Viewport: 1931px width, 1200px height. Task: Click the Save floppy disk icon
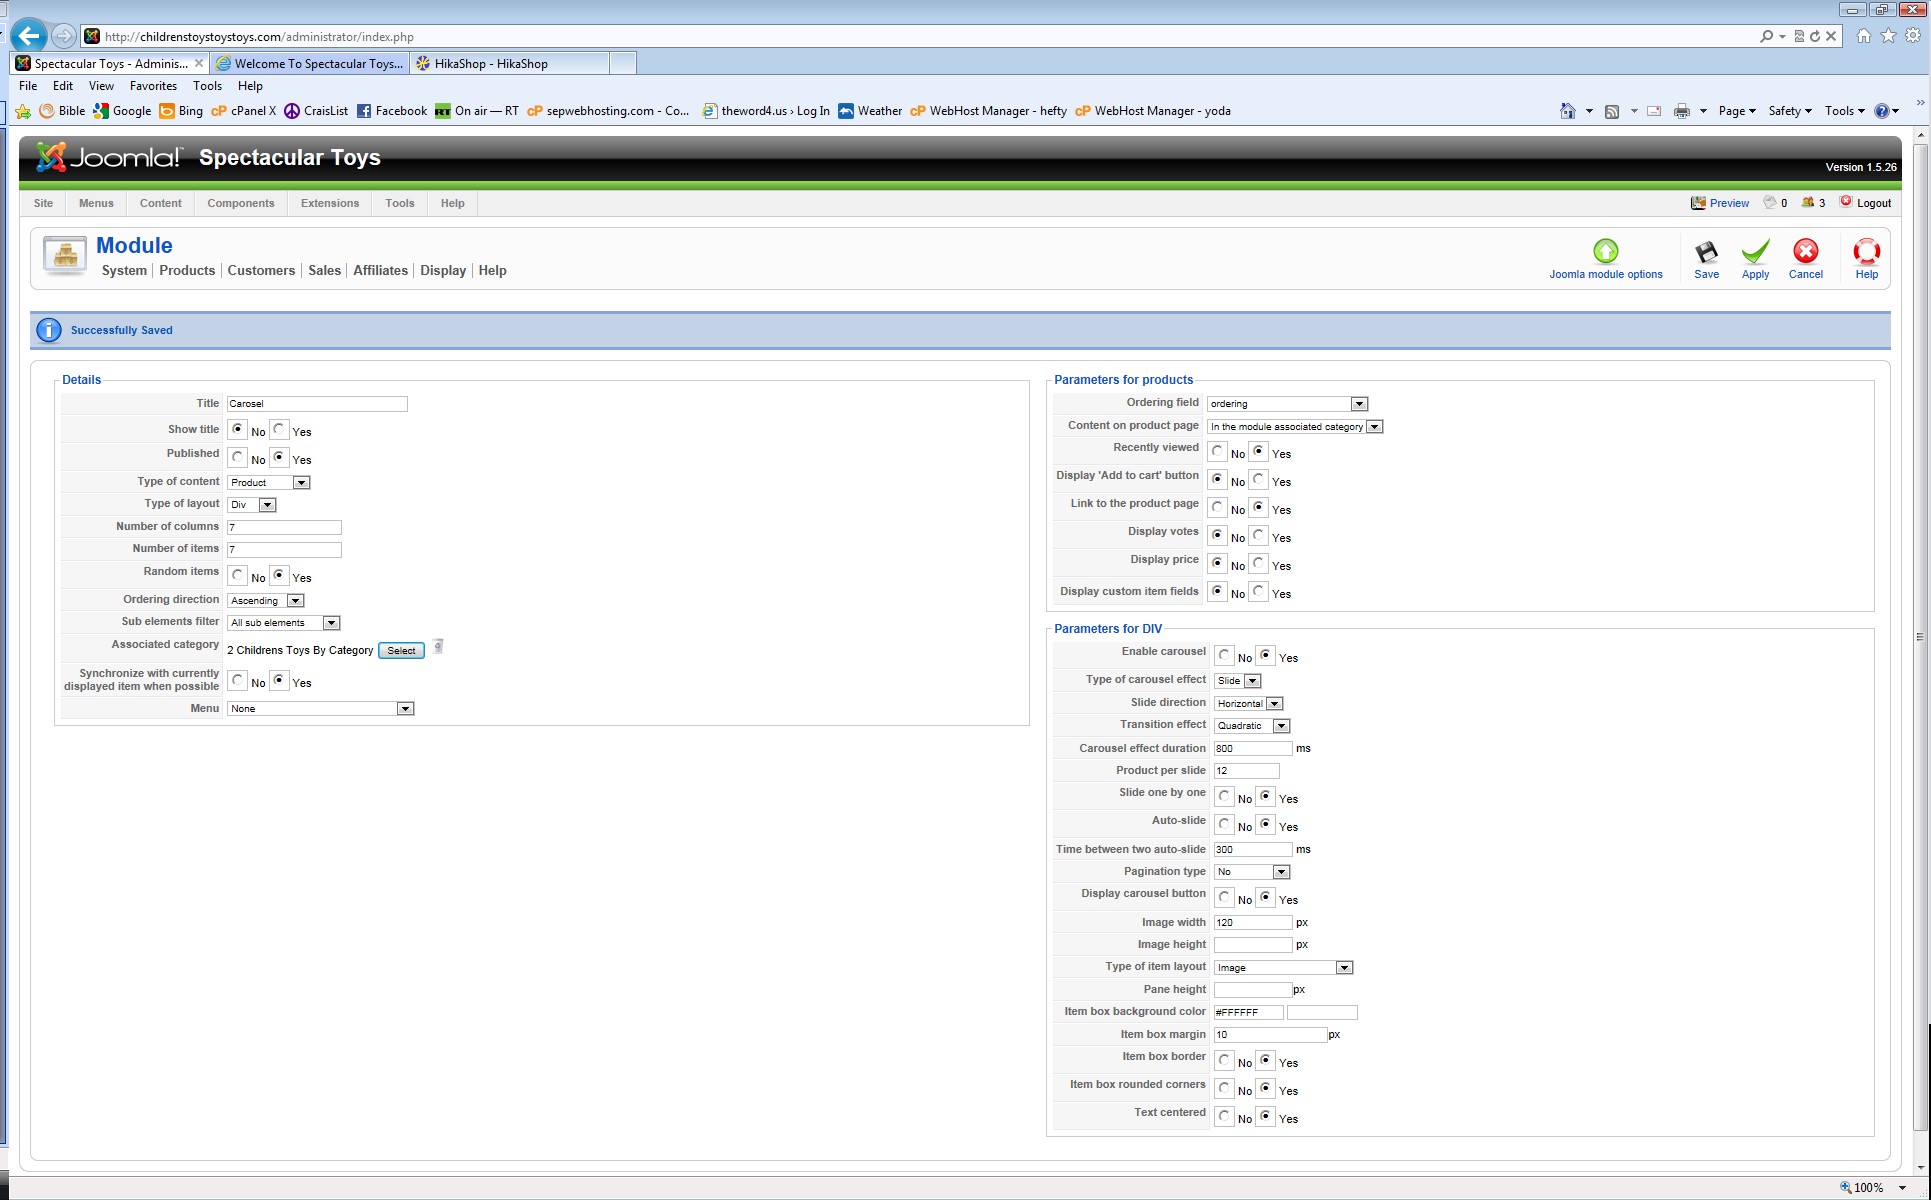pos(1706,252)
